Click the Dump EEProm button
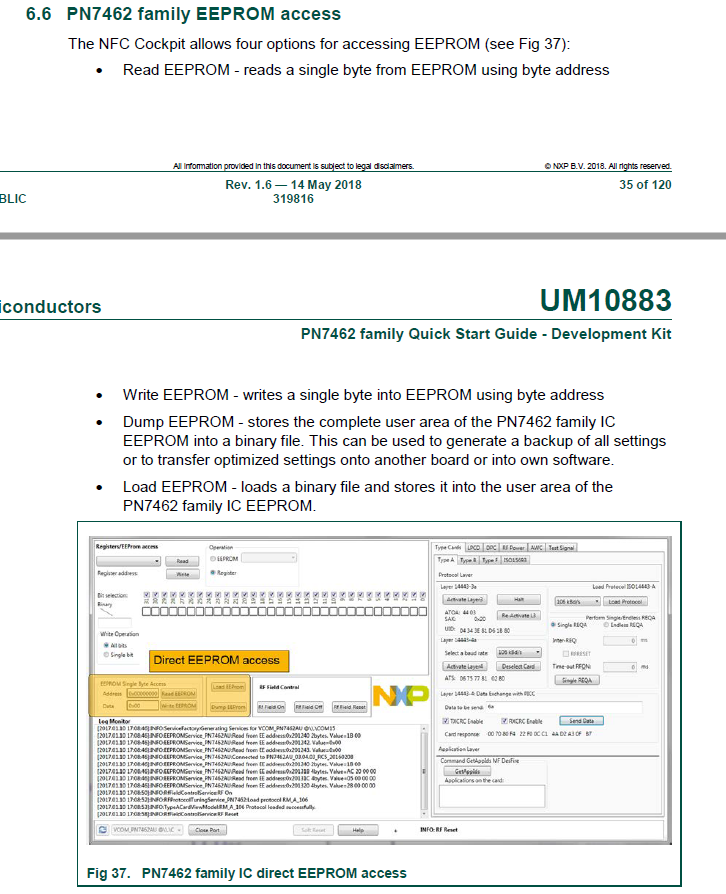726x894 pixels. pyautogui.click(x=228, y=707)
